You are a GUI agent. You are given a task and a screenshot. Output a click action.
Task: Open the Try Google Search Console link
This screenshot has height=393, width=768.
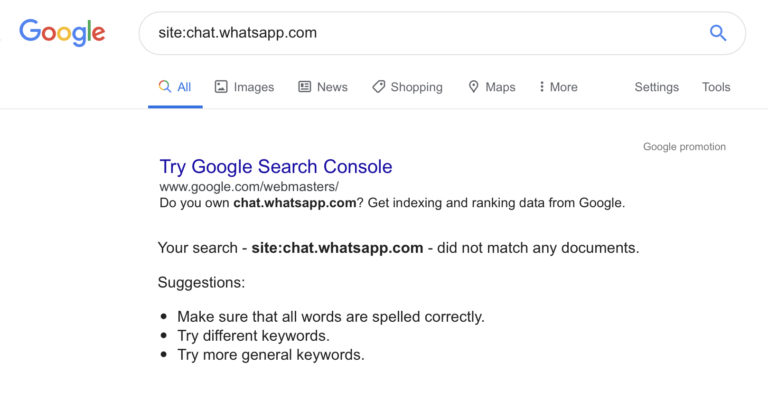coord(276,167)
